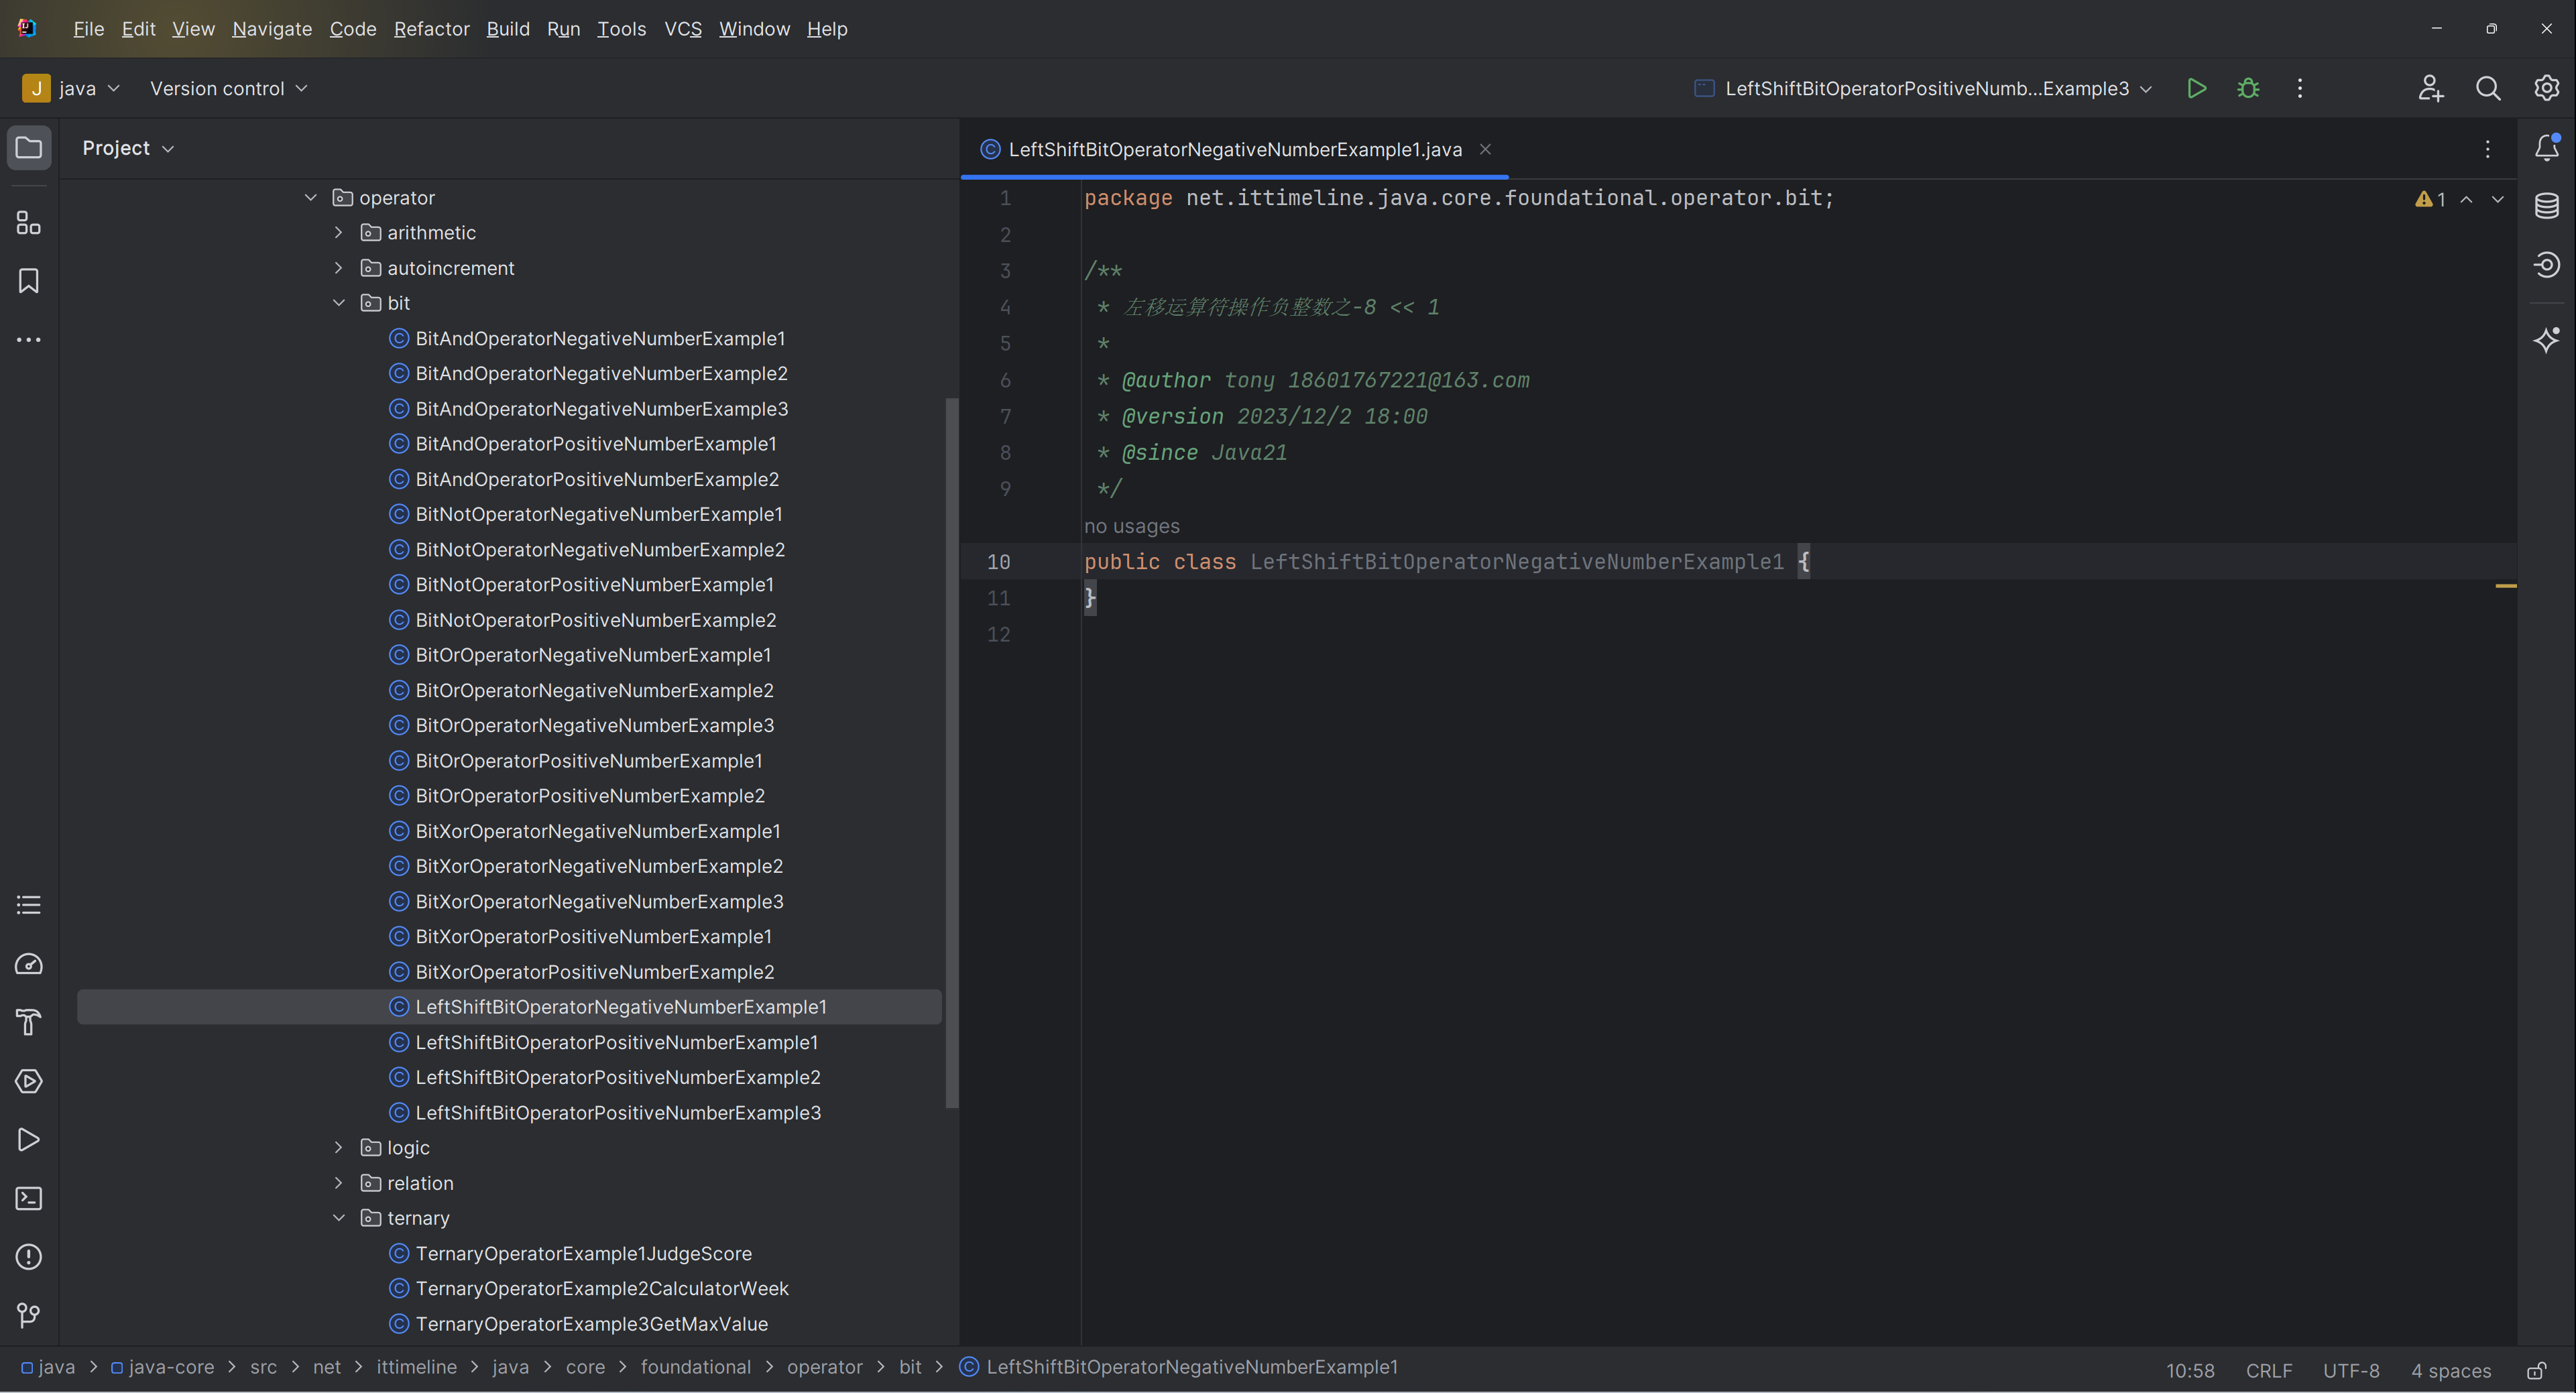Open the VCS menu
Image resolution: width=2576 pixels, height=1393 pixels.
683,29
